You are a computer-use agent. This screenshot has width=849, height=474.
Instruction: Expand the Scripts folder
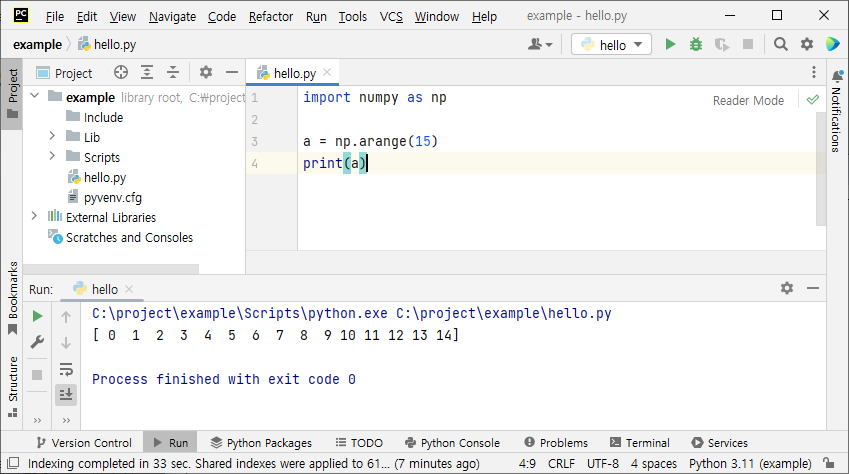click(52, 155)
